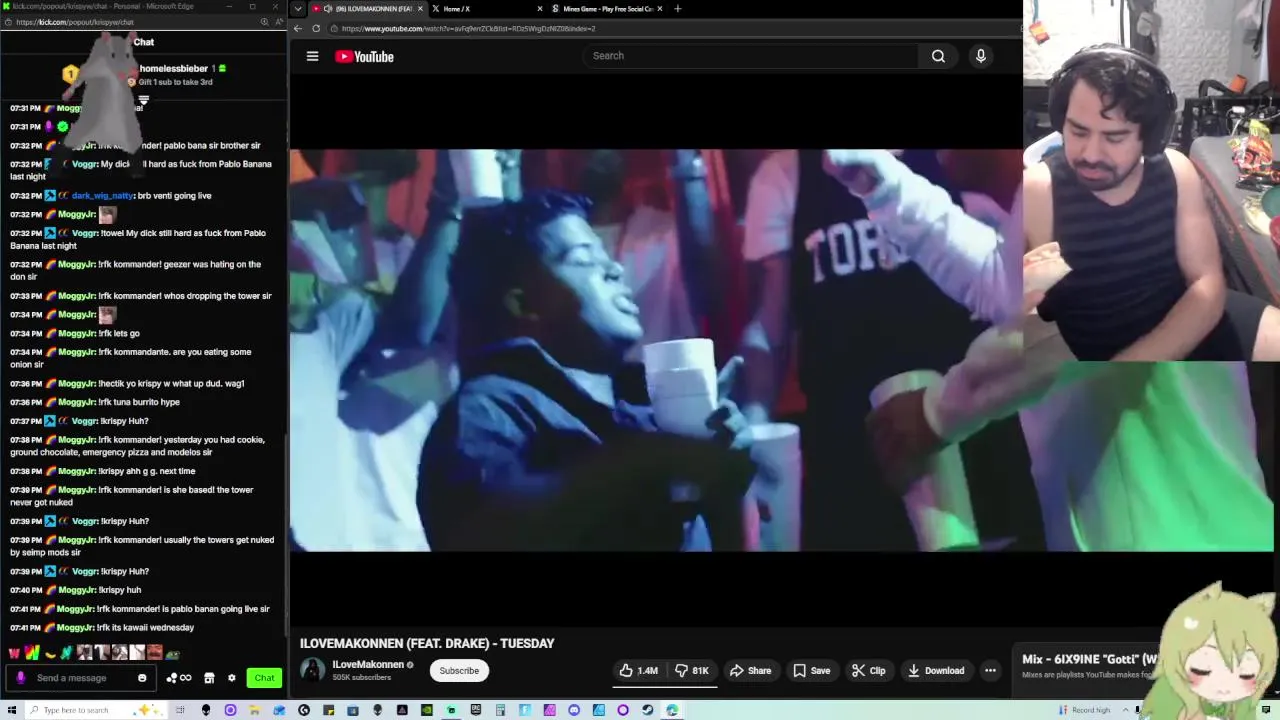Subscribe to ILoveMakonnen channel

click(x=459, y=671)
